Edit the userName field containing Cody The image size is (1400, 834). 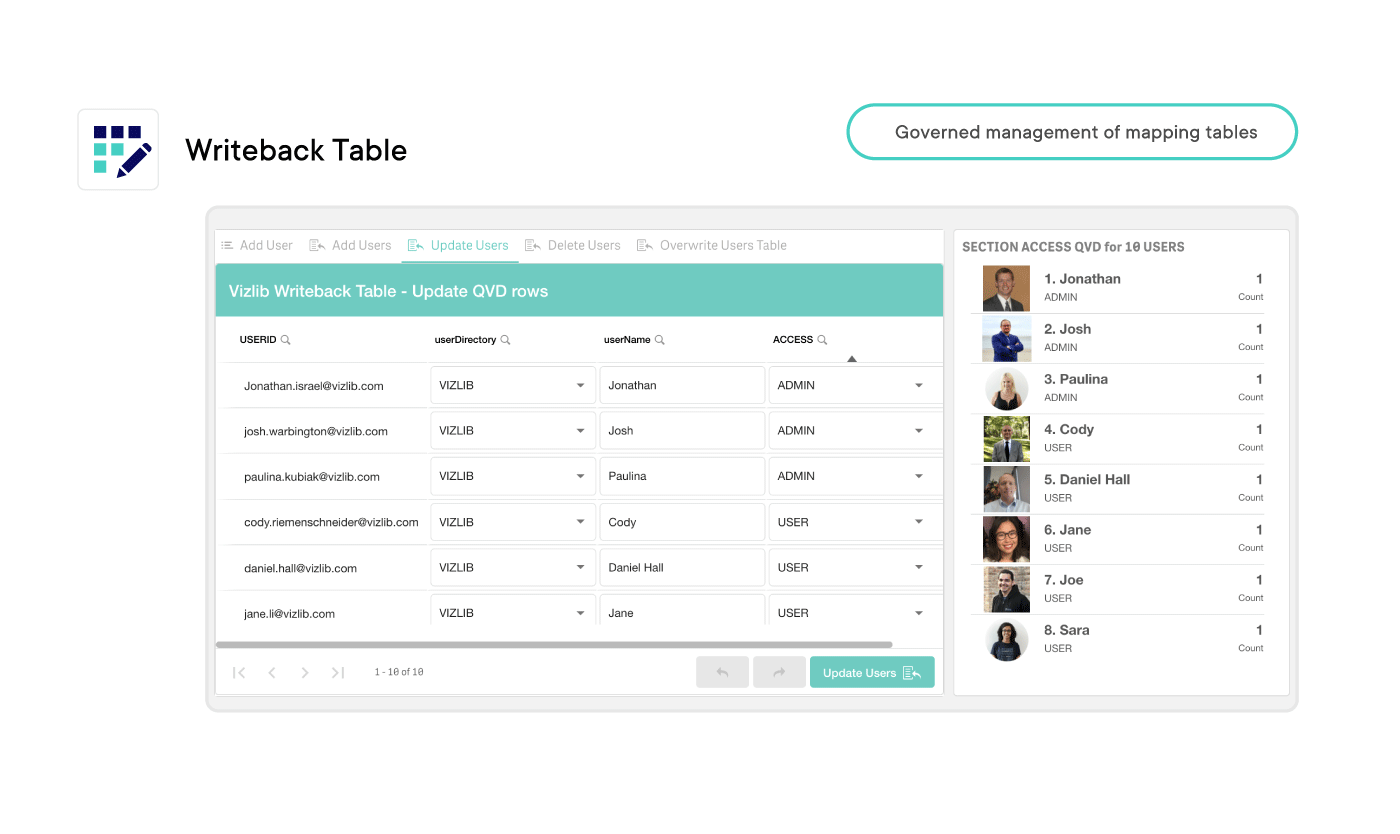[682, 522]
